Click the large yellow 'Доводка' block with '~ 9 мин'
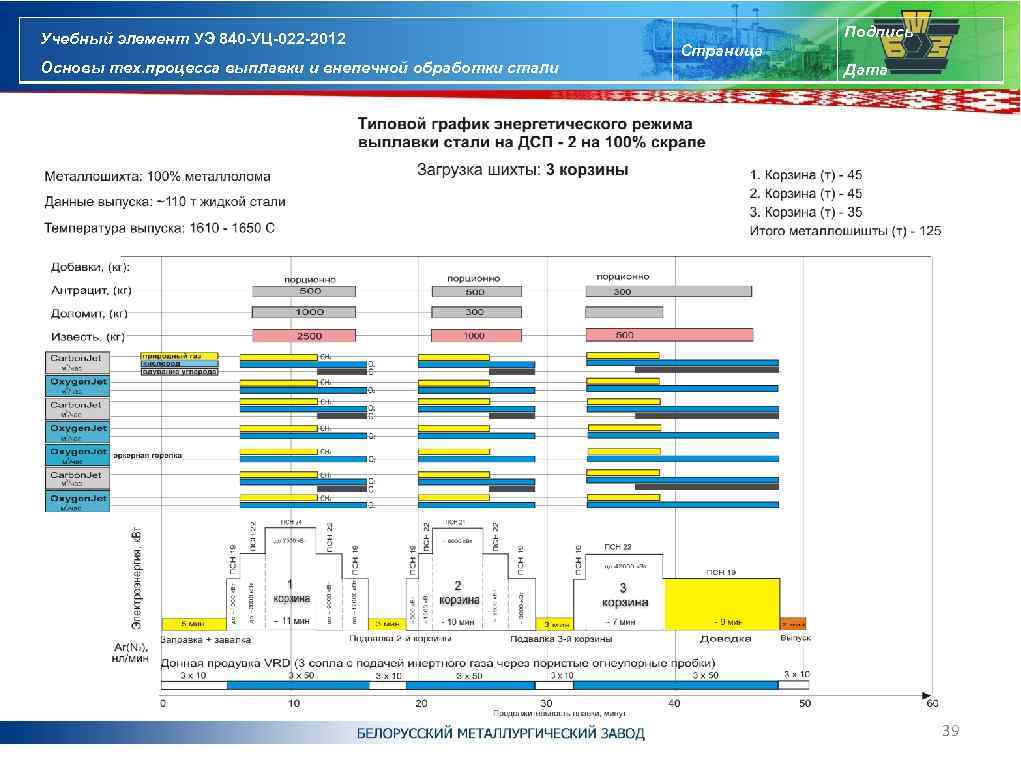 click(721, 604)
